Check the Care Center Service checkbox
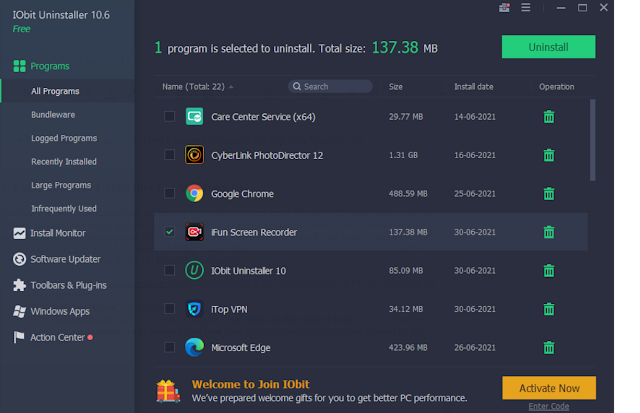 (x=169, y=117)
